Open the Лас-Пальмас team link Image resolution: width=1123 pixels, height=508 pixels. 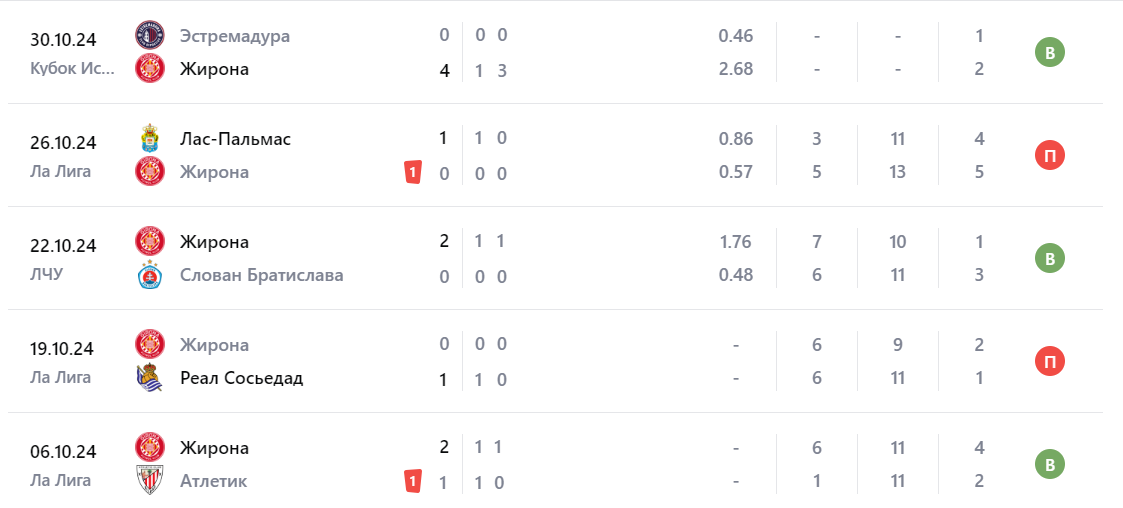click(235, 139)
